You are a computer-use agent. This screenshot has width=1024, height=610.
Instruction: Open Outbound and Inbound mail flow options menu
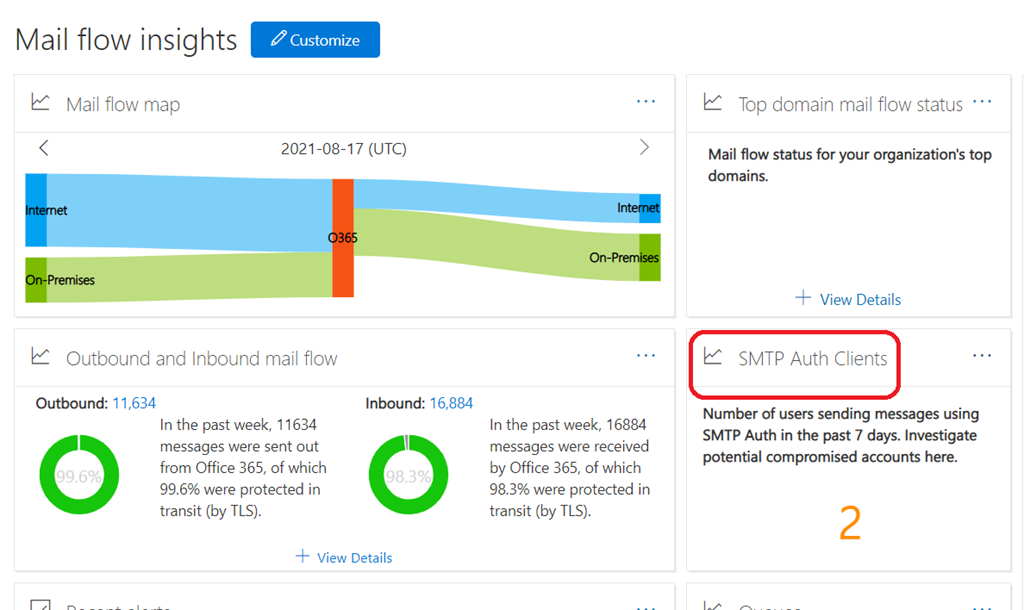(646, 356)
